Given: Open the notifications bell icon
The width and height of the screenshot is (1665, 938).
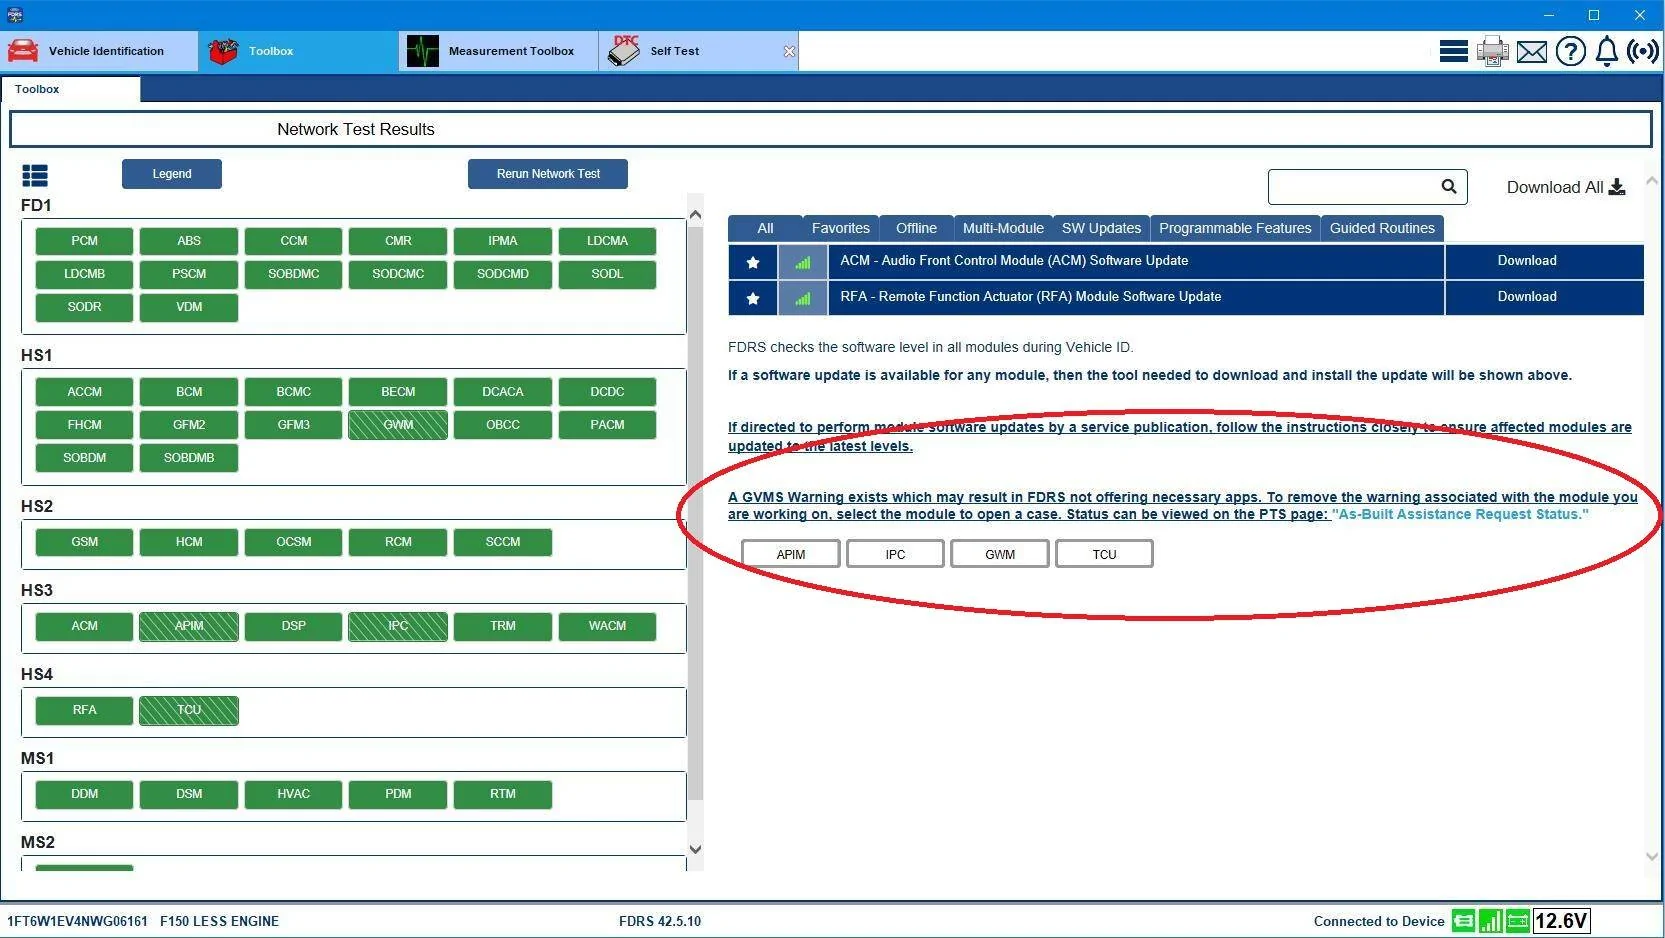Looking at the screenshot, I should pyautogui.click(x=1606, y=51).
